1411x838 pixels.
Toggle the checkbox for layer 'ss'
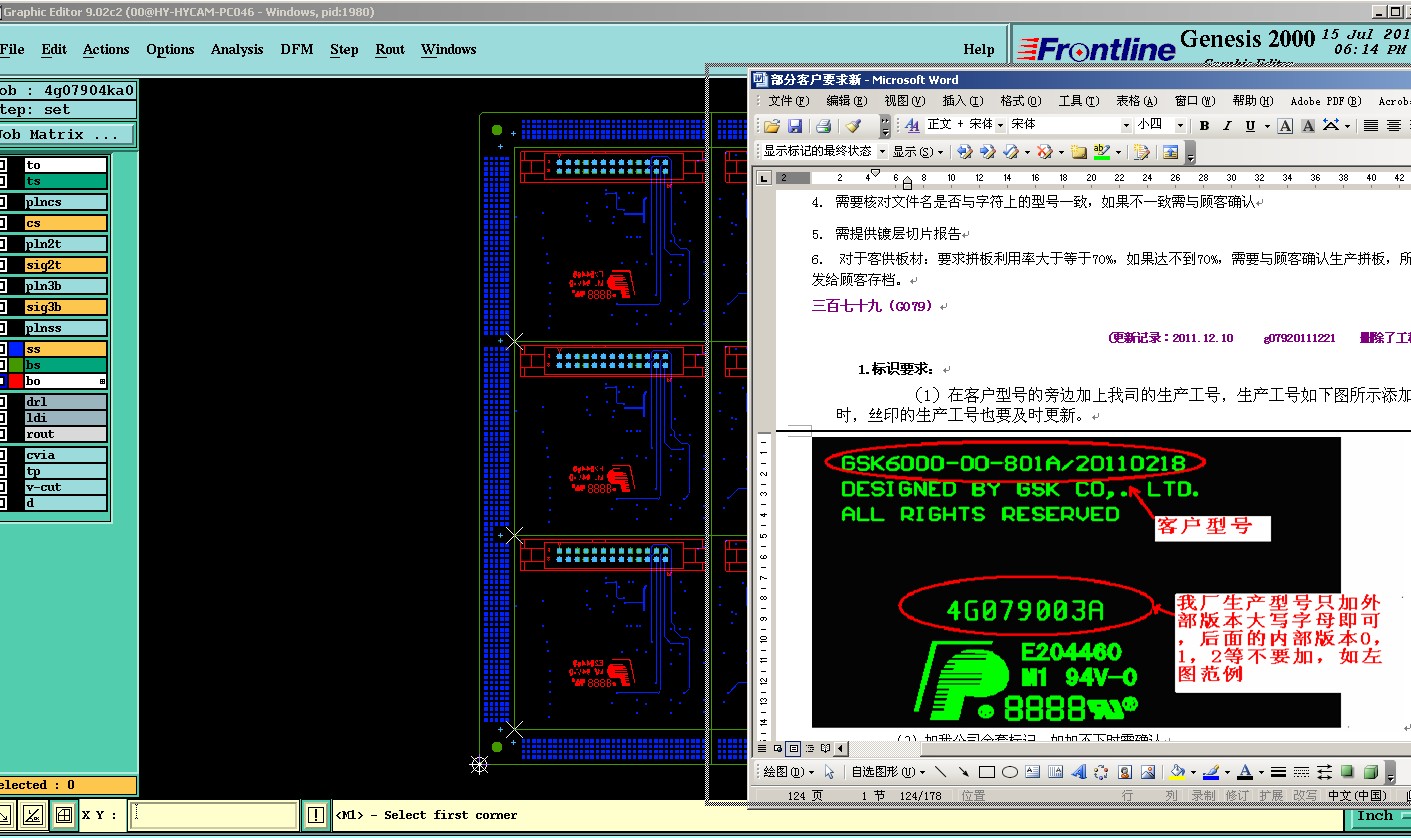click(x=3, y=349)
